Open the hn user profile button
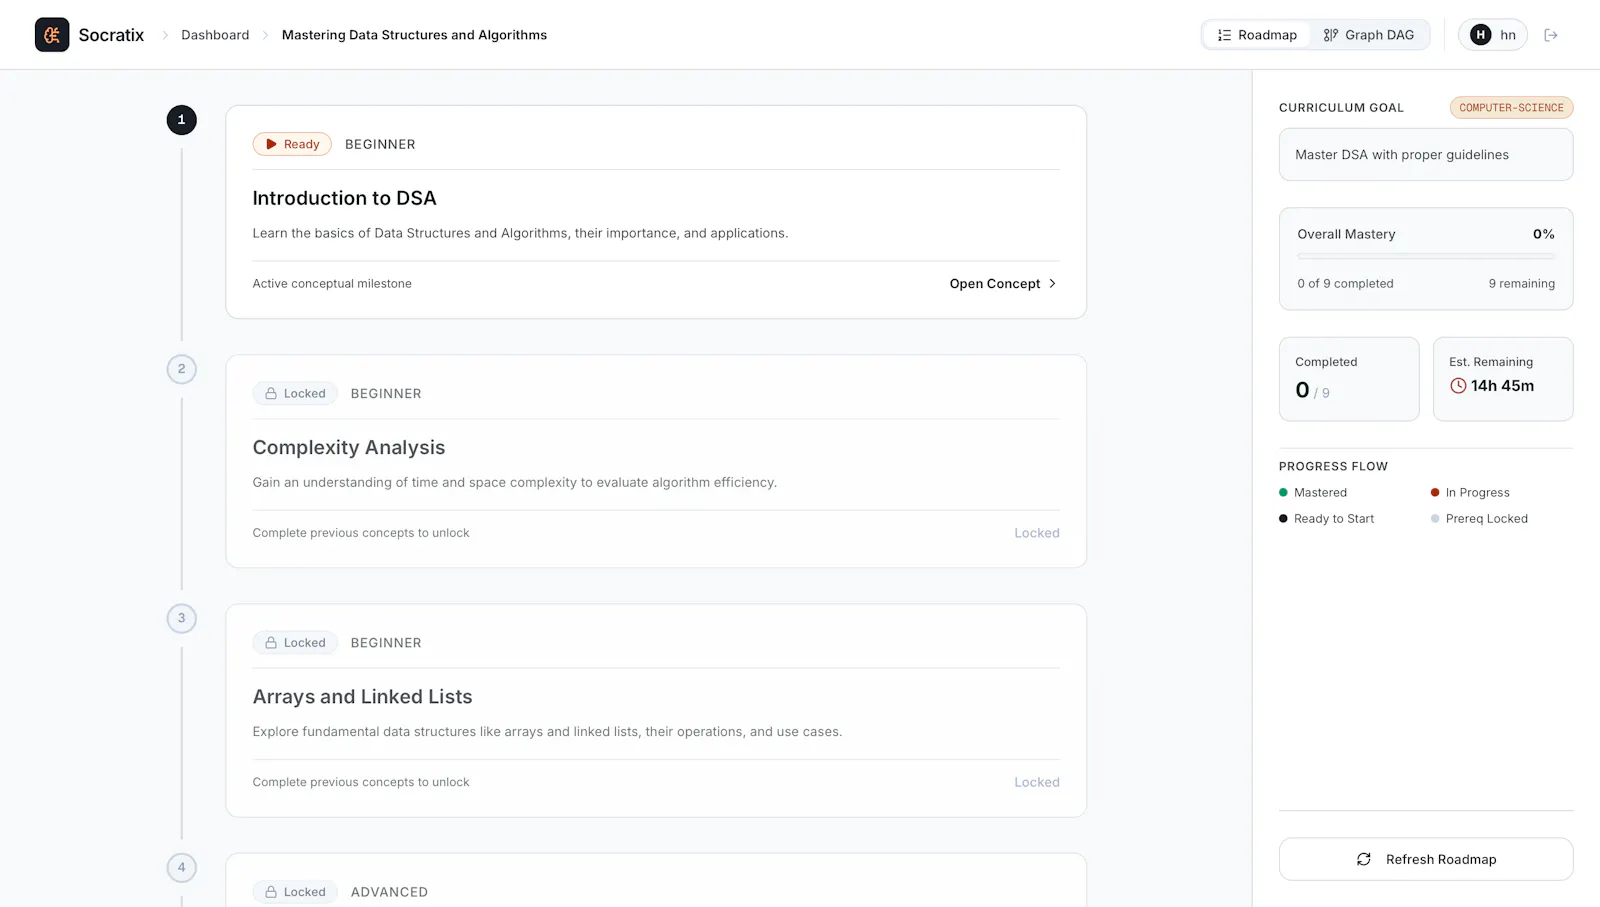 [1493, 35]
